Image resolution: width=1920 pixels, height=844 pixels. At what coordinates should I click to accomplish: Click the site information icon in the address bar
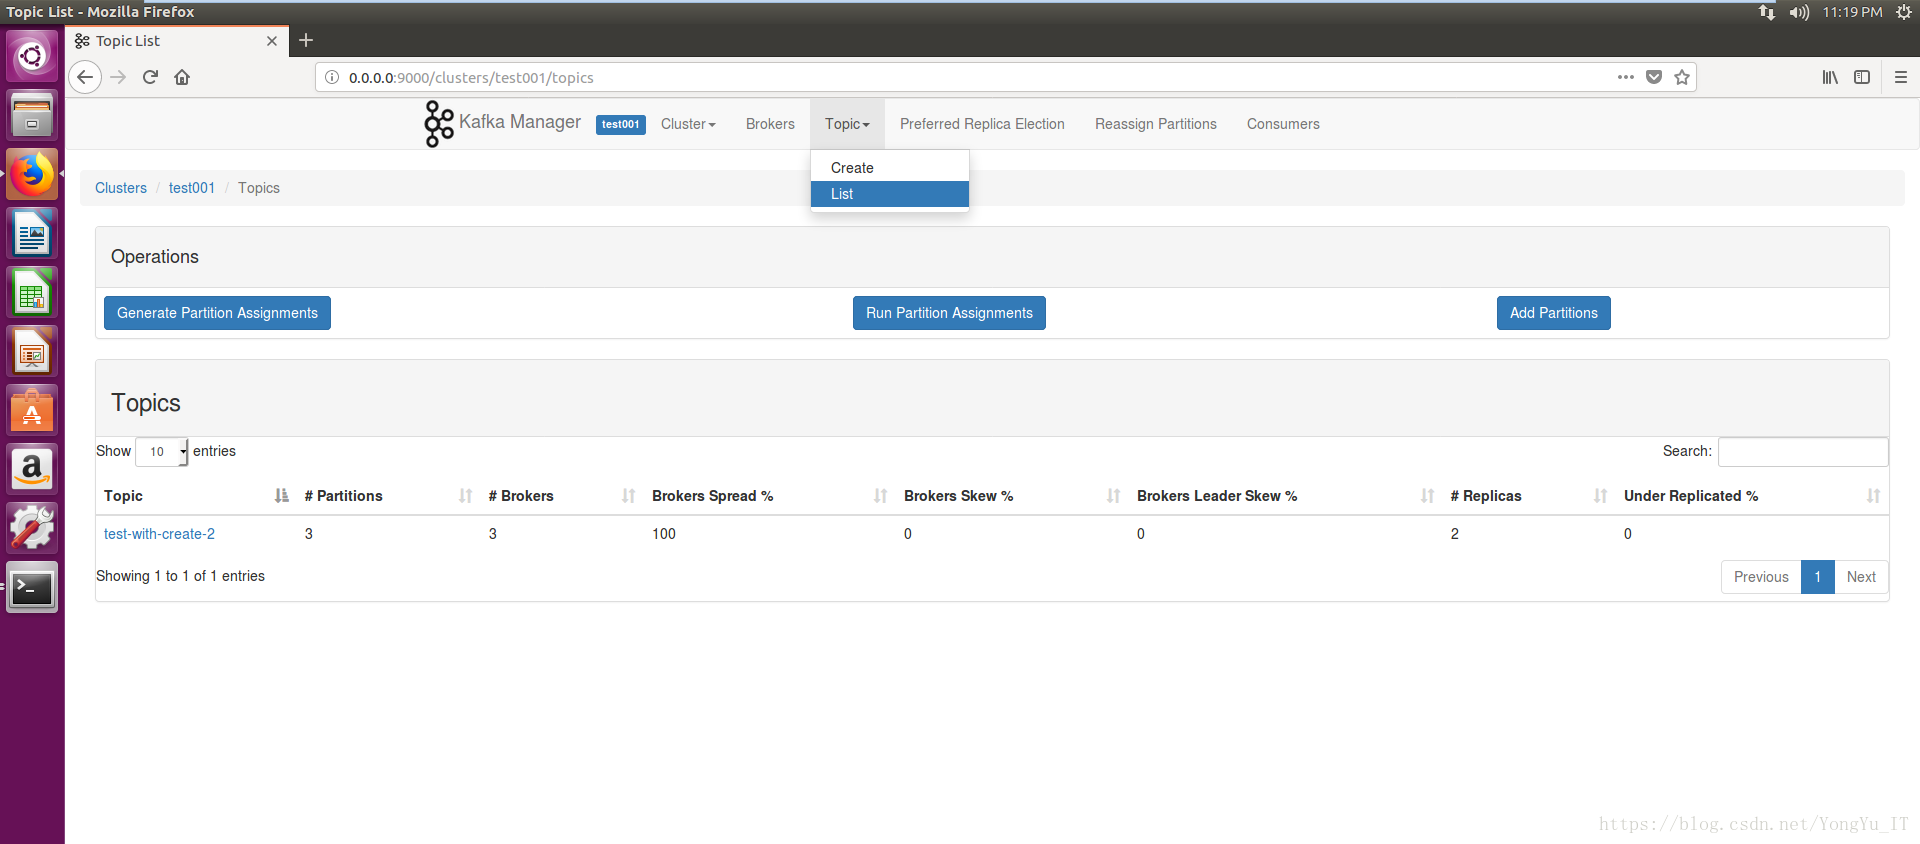point(332,77)
